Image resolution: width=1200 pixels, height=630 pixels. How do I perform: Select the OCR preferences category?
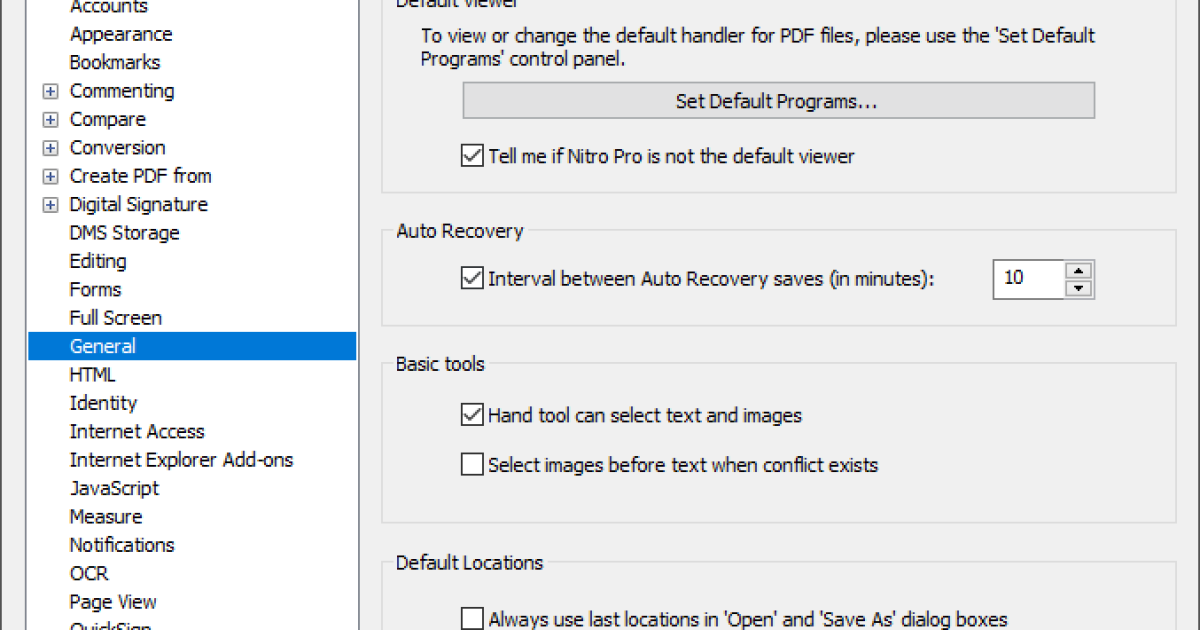89,573
